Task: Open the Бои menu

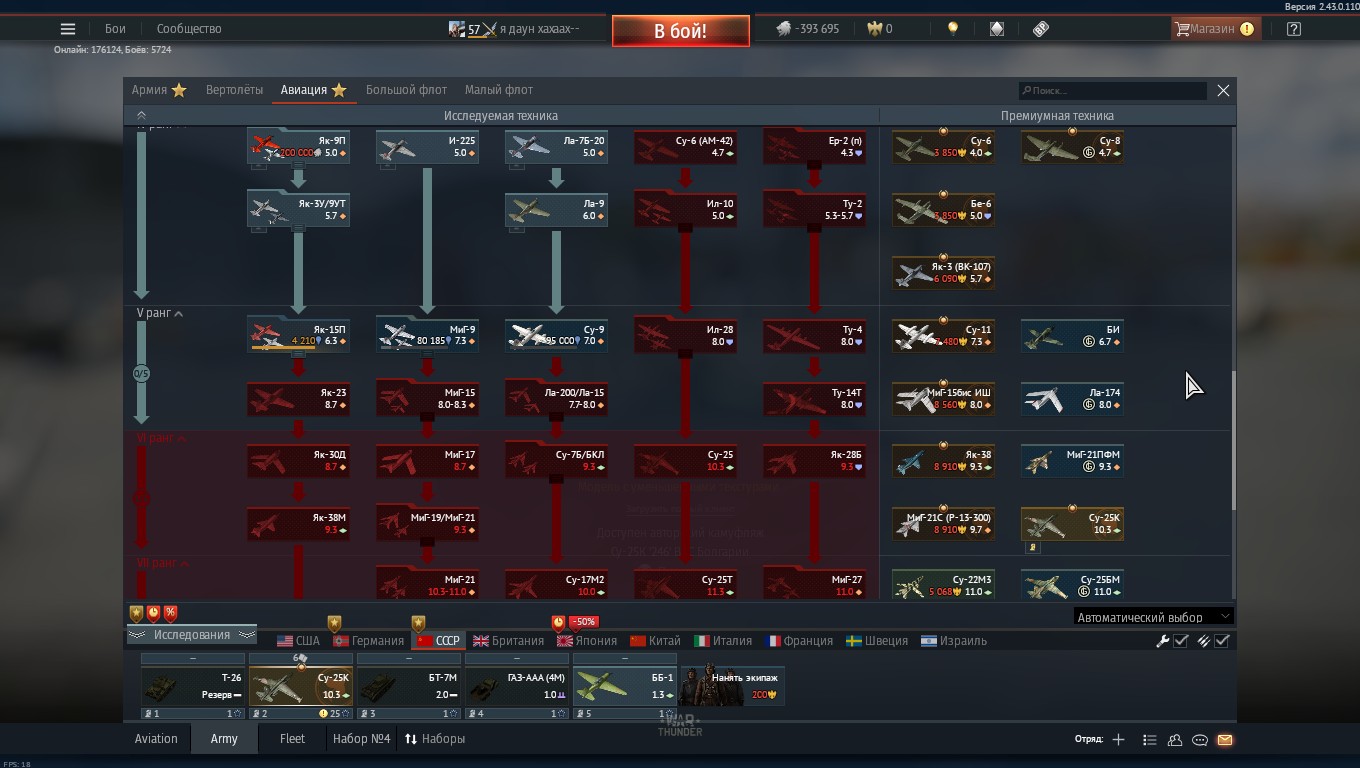Action: coord(115,29)
